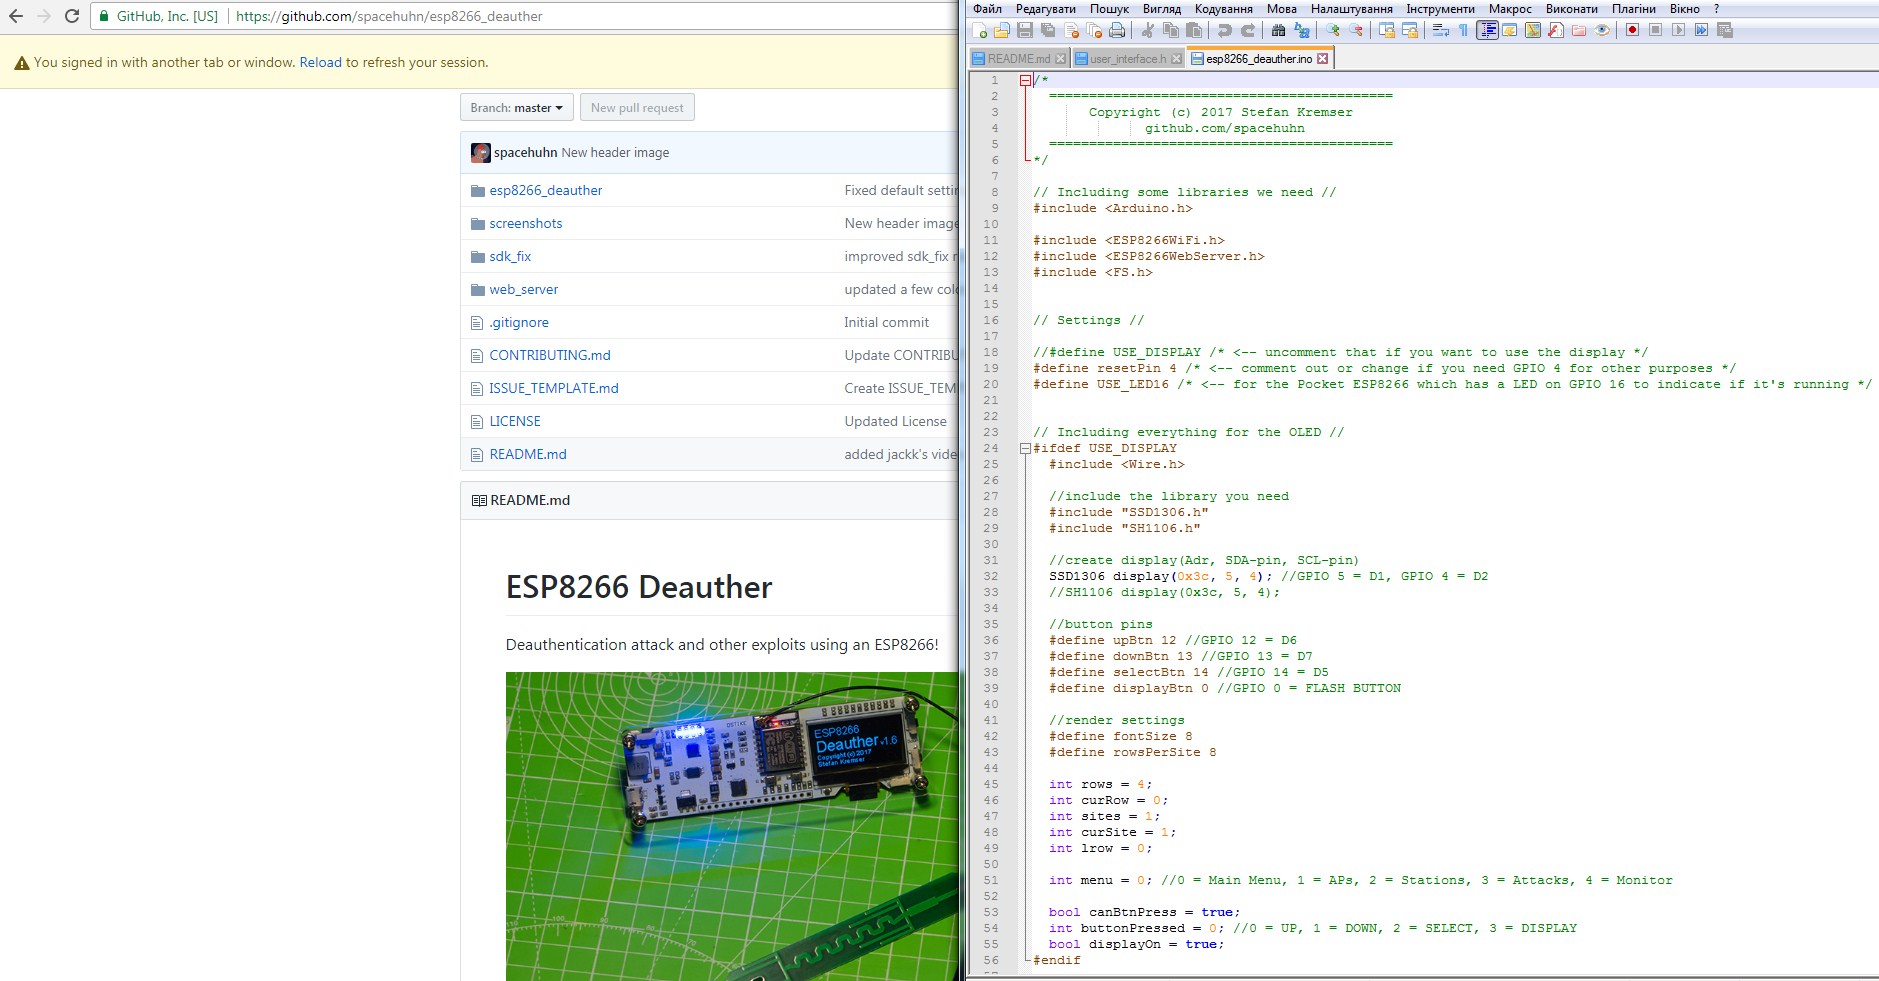Open the Налаштування menu
1879x981 pixels.
click(x=1351, y=9)
